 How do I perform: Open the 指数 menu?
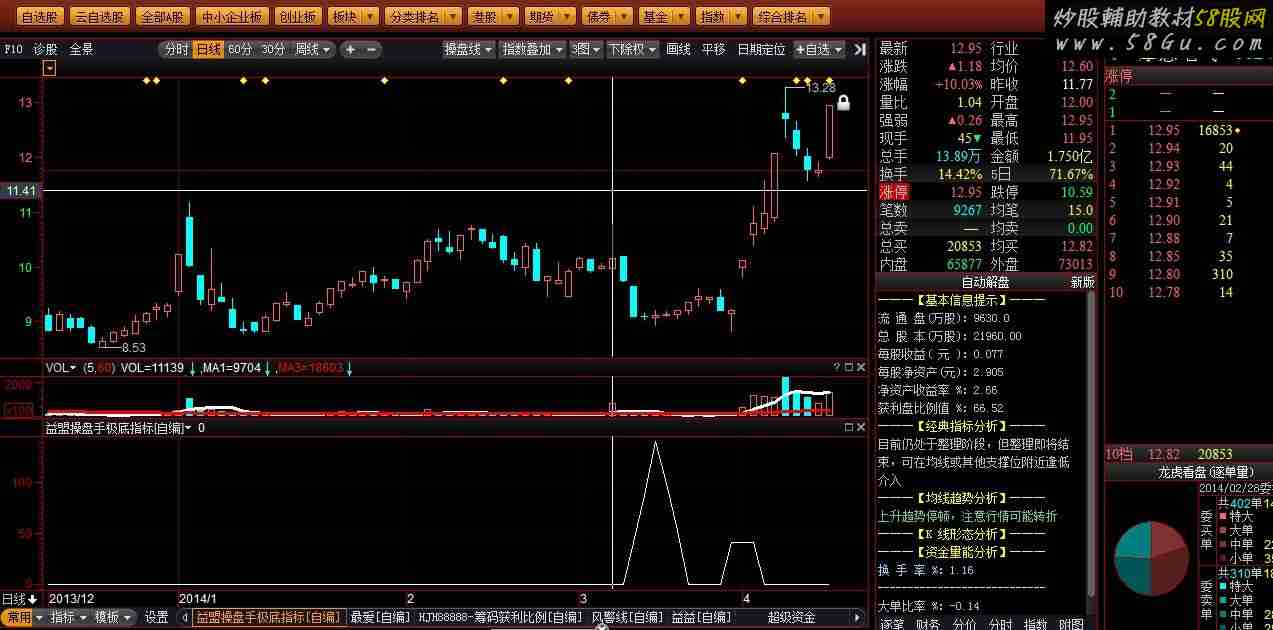[x=722, y=17]
